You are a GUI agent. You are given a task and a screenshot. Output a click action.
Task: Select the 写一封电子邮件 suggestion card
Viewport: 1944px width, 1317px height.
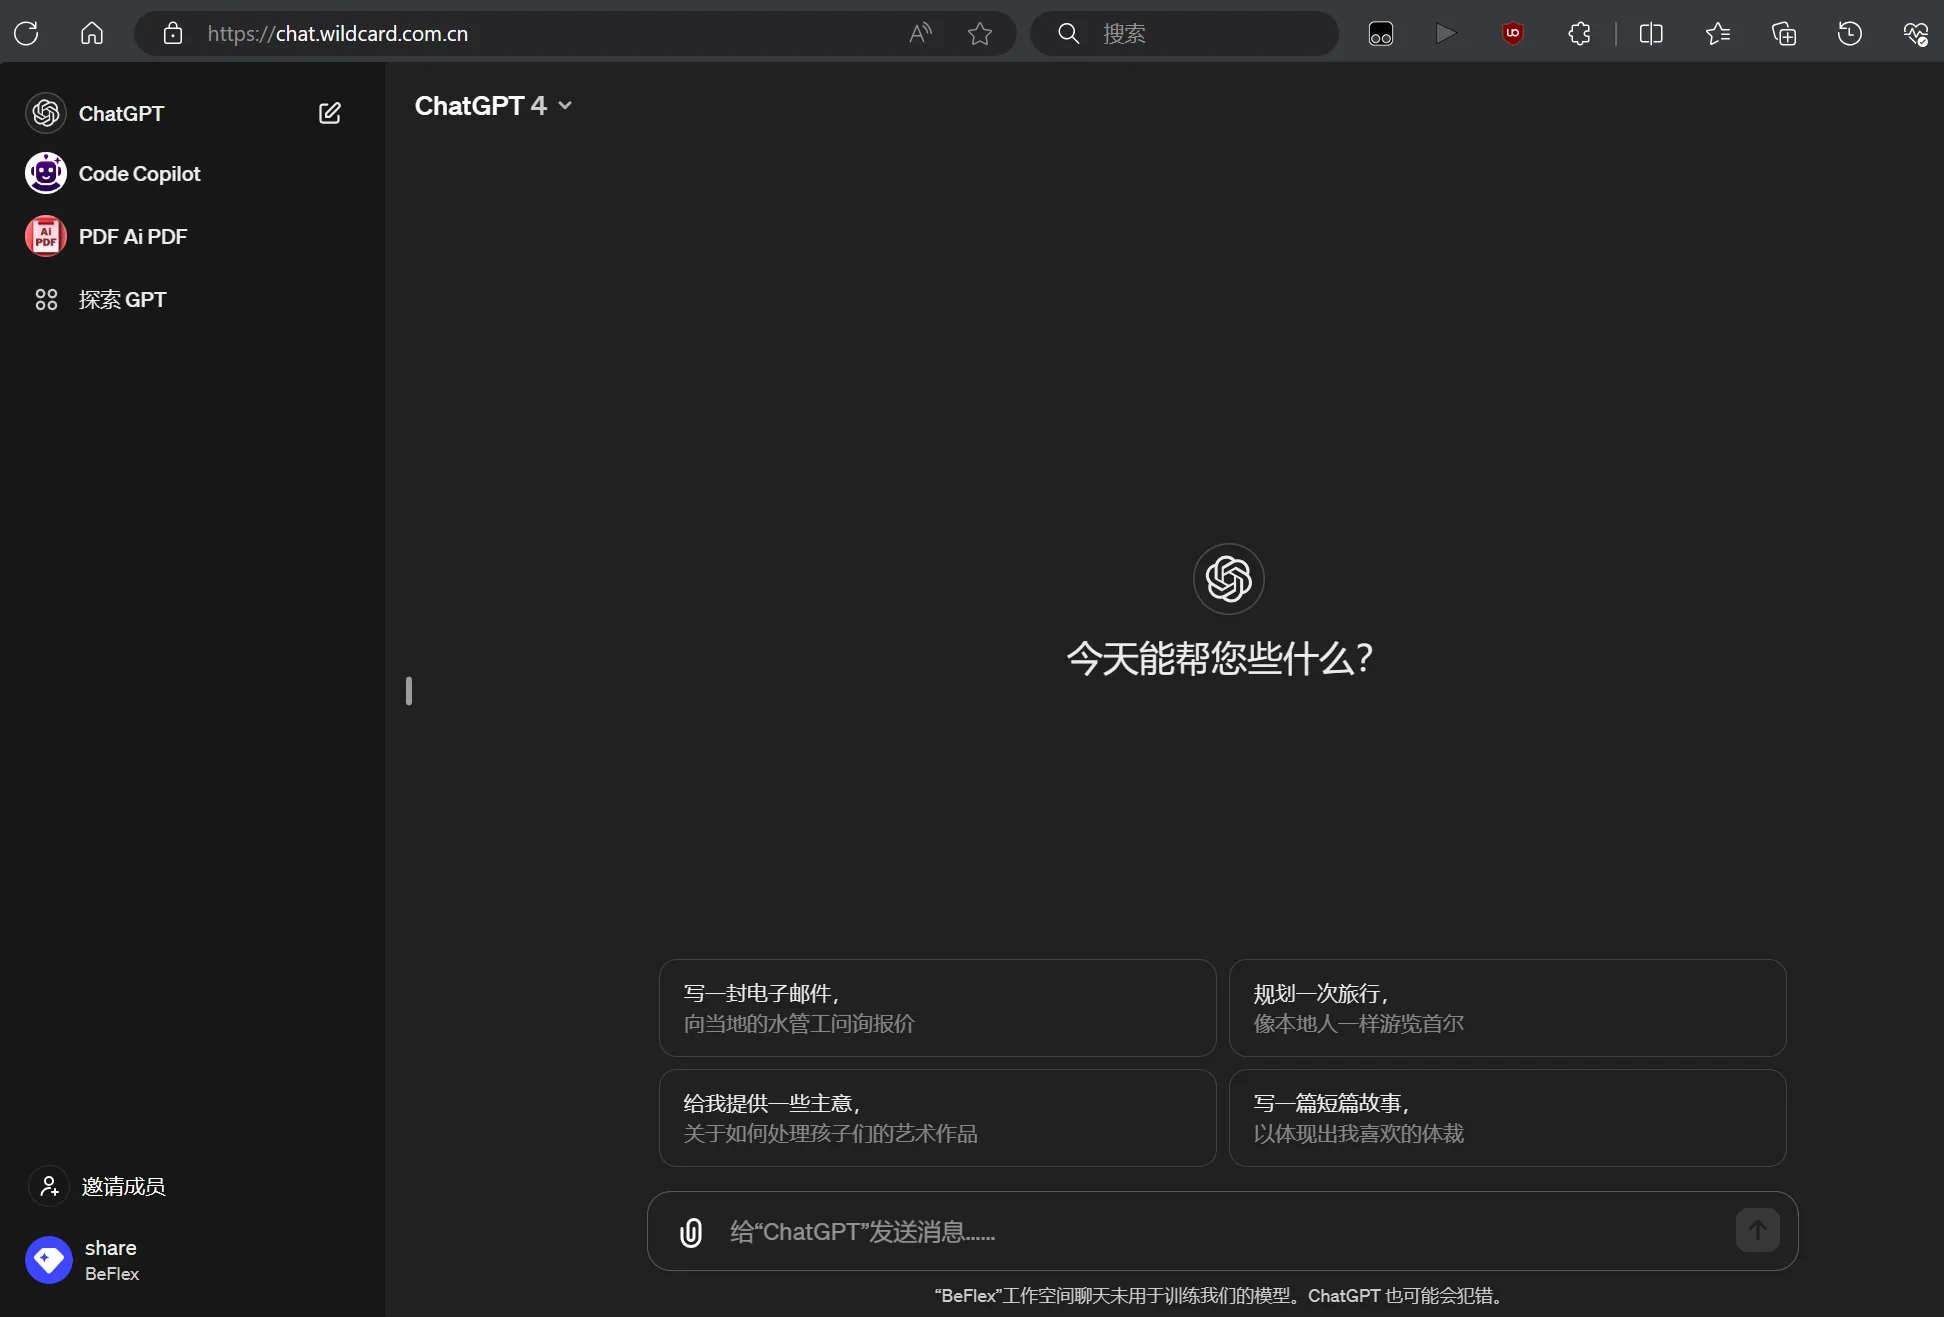point(936,1008)
